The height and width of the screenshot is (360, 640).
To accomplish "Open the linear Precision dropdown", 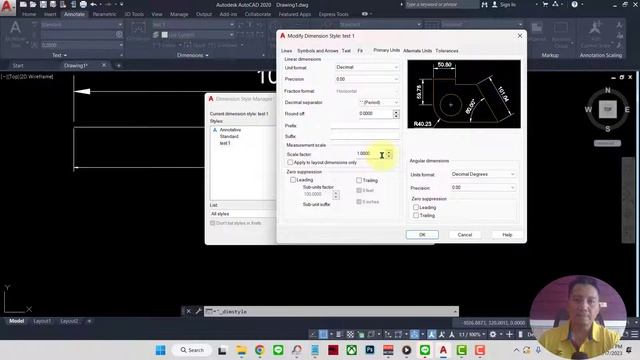I will tap(367, 79).
